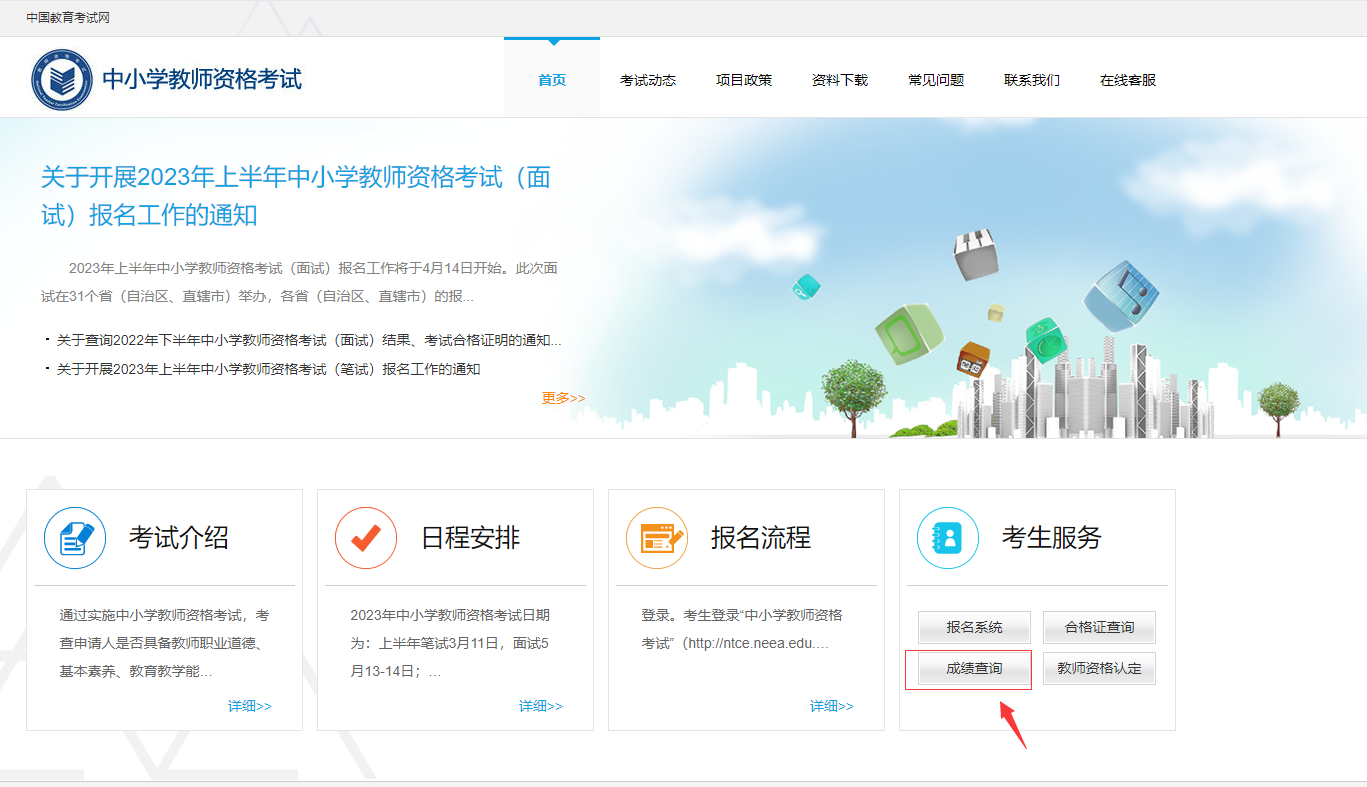Click the 日程安排 exam date description
The height and width of the screenshot is (787, 1367).
click(450, 643)
